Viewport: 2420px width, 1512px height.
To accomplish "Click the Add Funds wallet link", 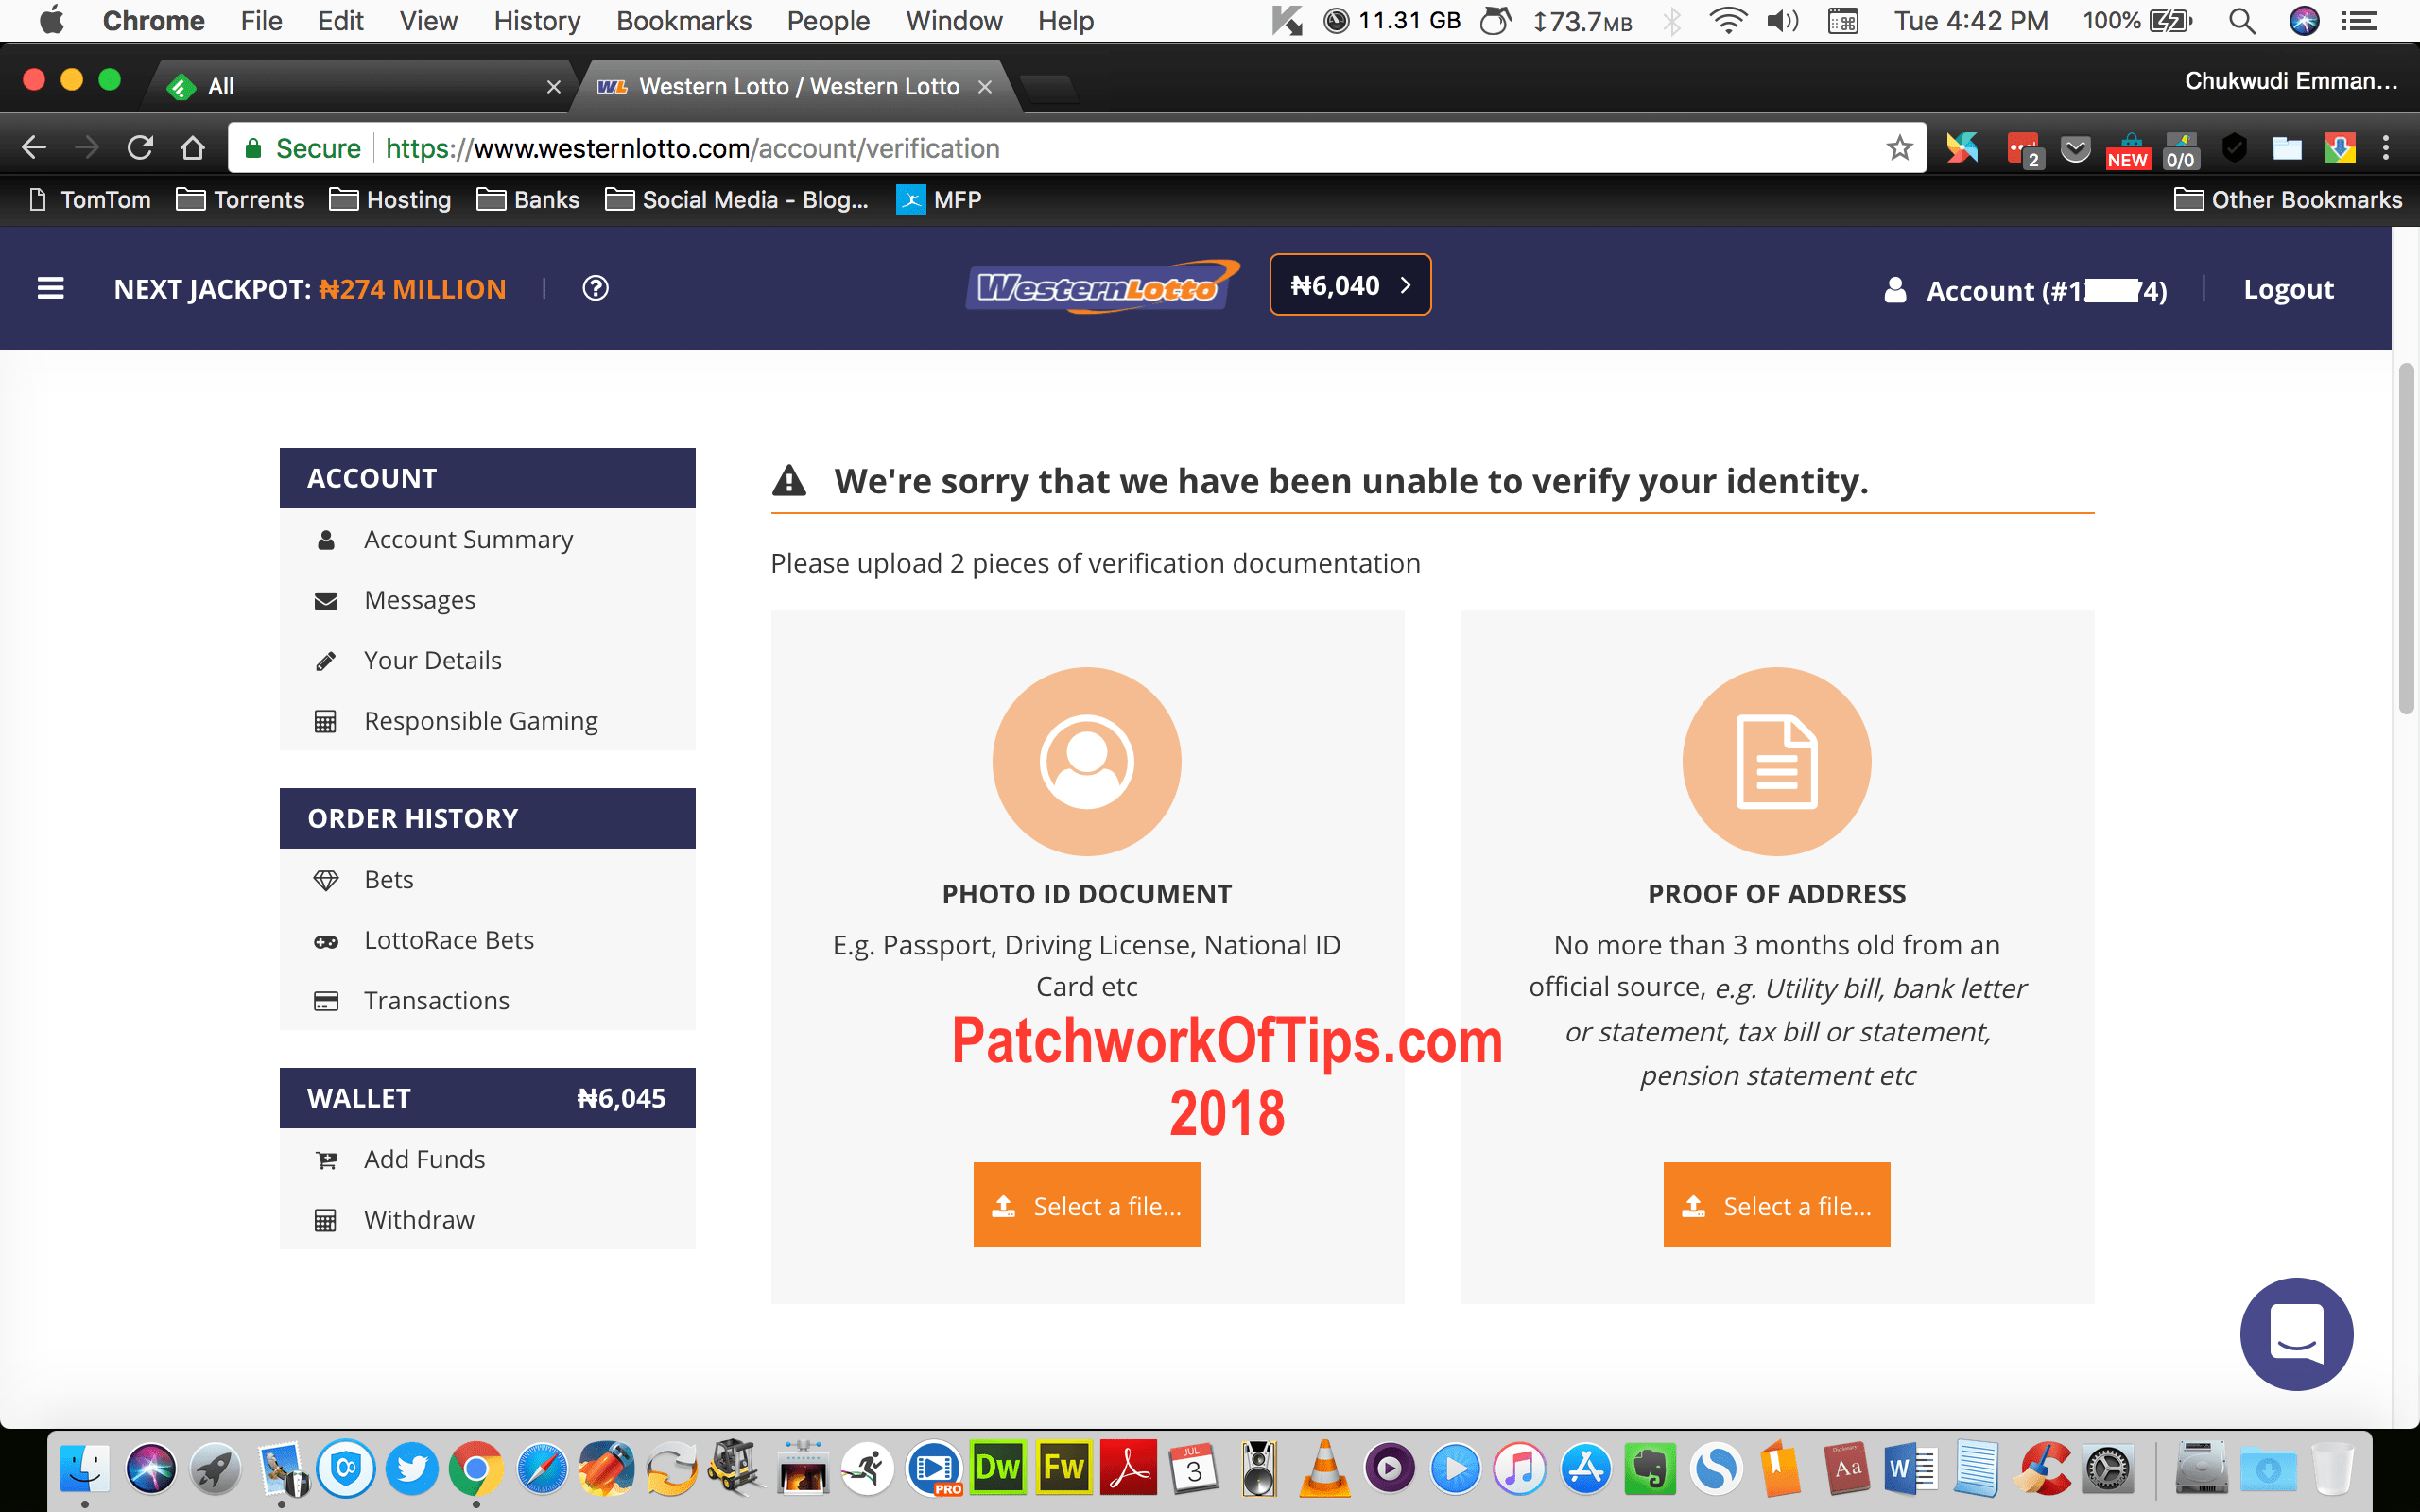I will [425, 1157].
